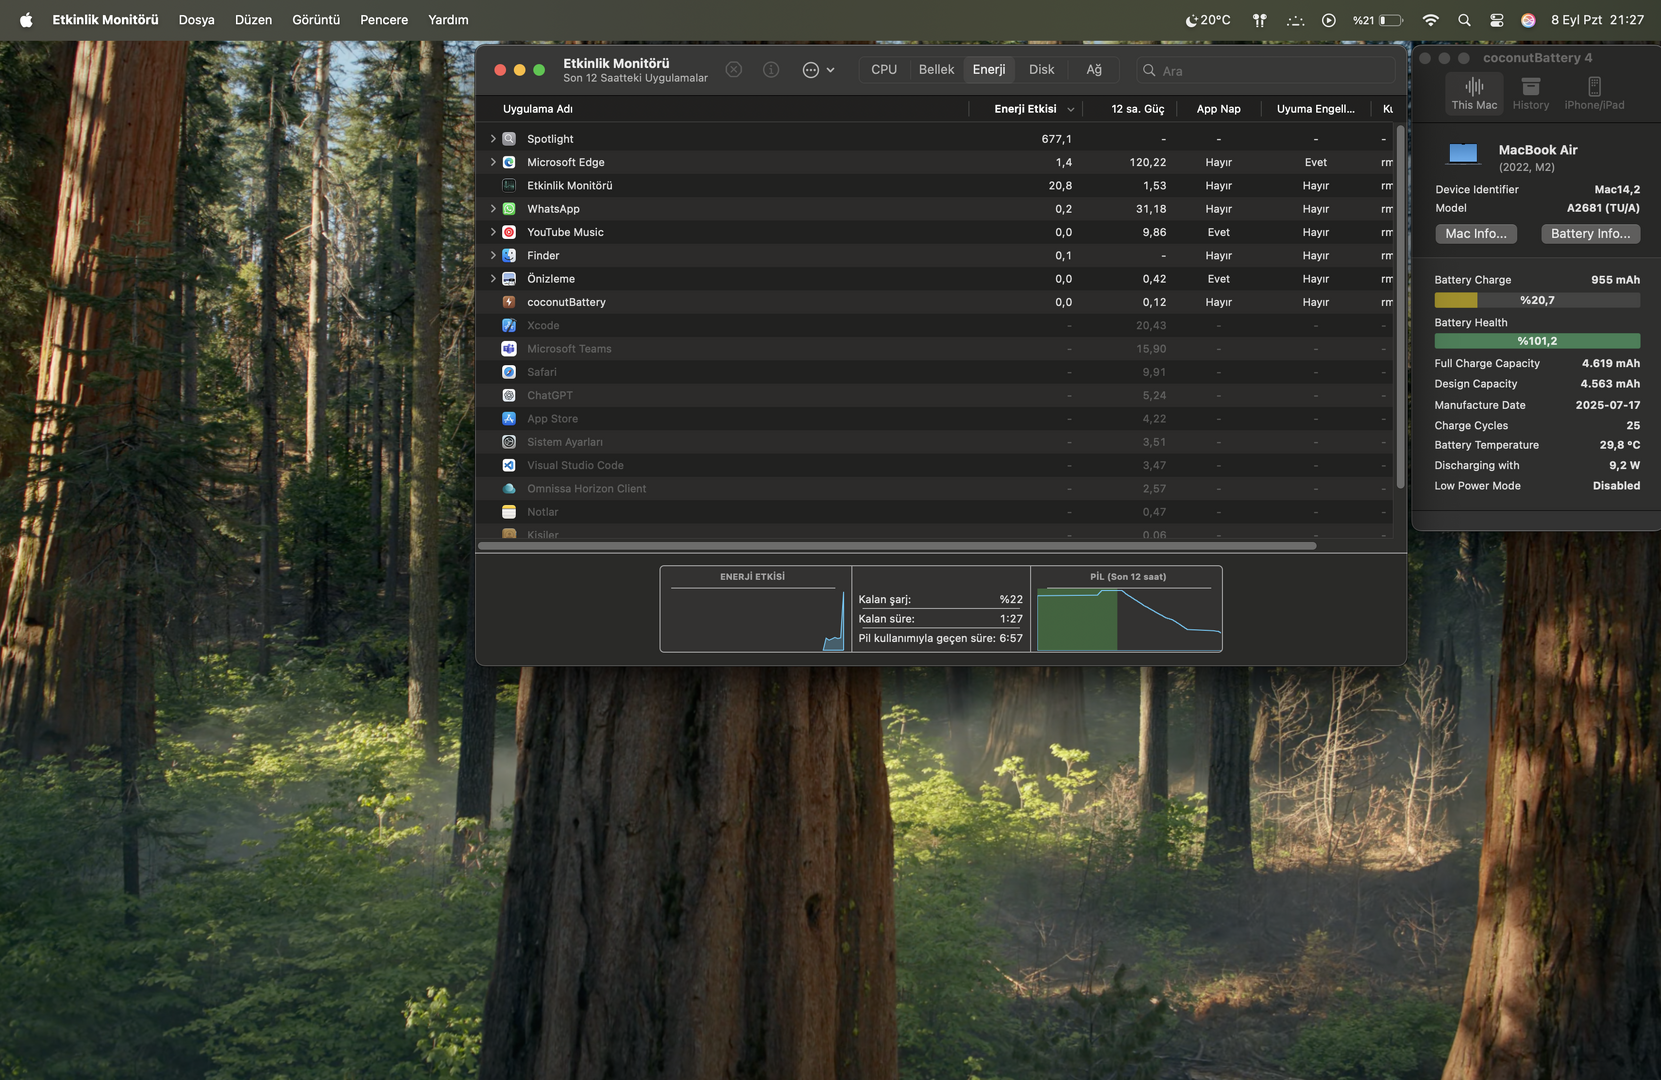Viewport: 1661px width, 1080px height.
Task: Open the Pencere menu
Action: [x=384, y=20]
